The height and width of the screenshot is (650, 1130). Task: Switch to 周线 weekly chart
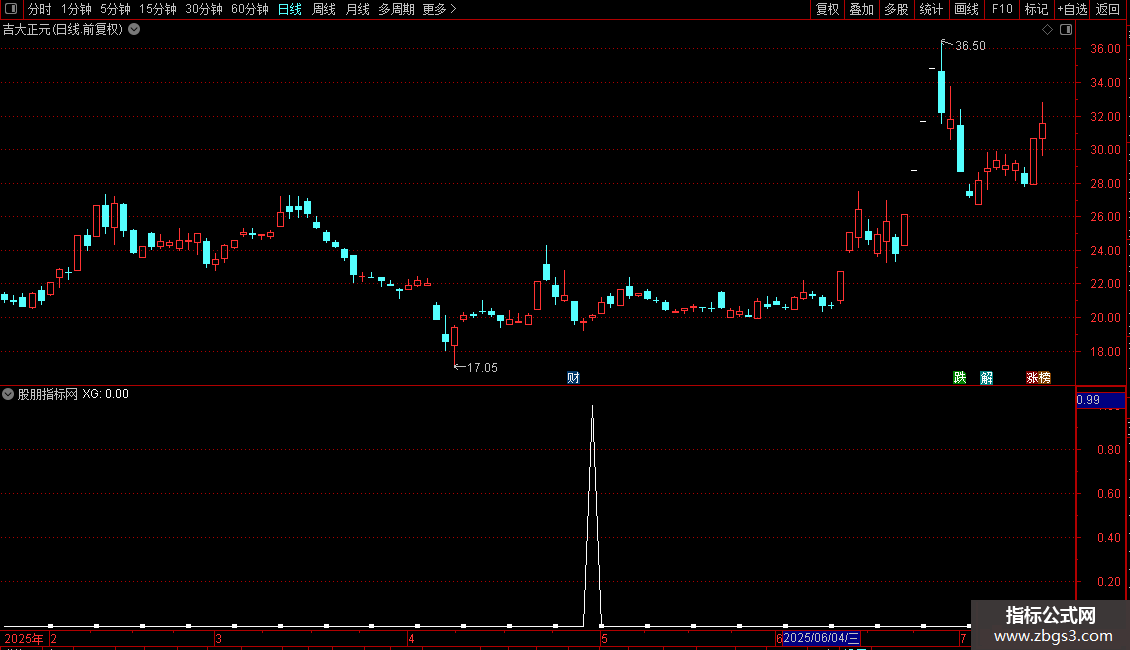pos(324,9)
